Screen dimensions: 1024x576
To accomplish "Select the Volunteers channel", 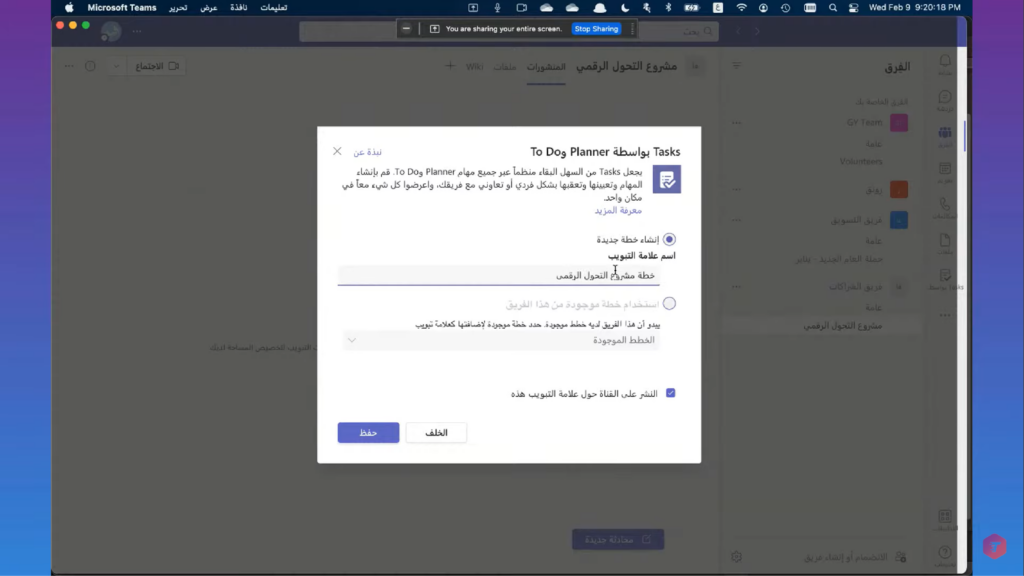I will tap(861, 161).
